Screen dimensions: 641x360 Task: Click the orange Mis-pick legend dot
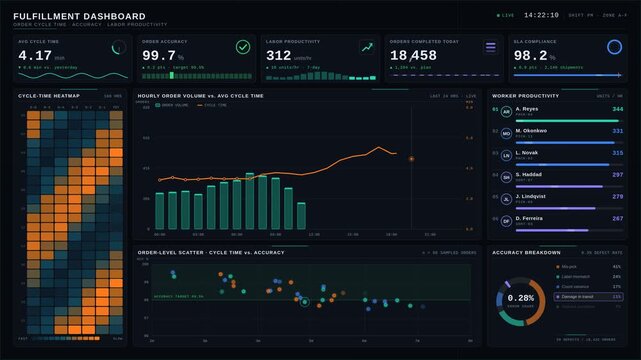pos(558,267)
